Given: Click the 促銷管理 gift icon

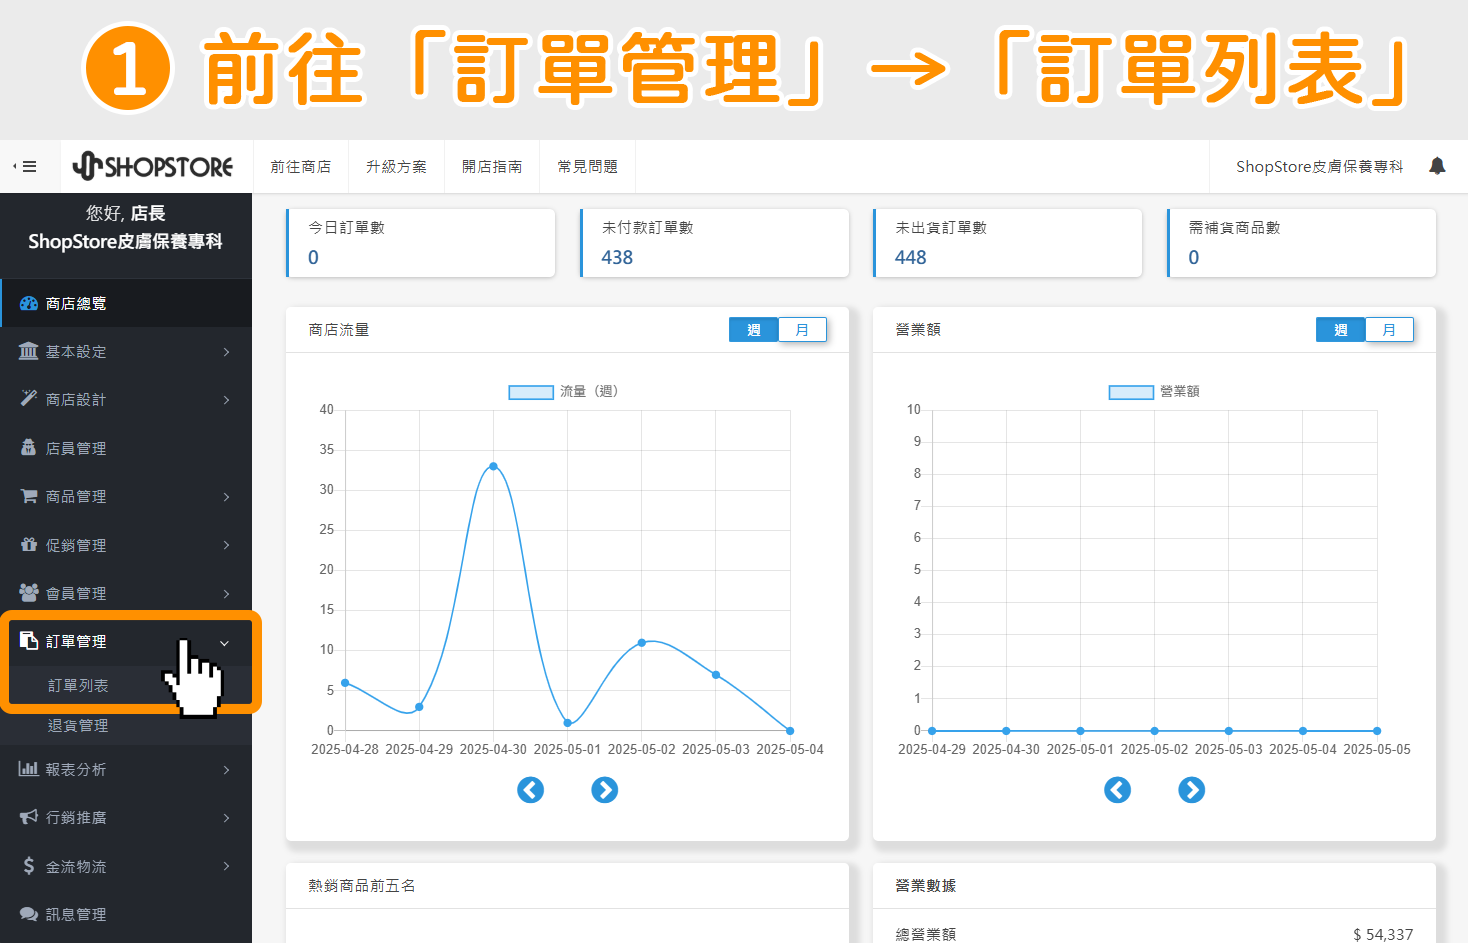Looking at the screenshot, I should [x=29, y=544].
